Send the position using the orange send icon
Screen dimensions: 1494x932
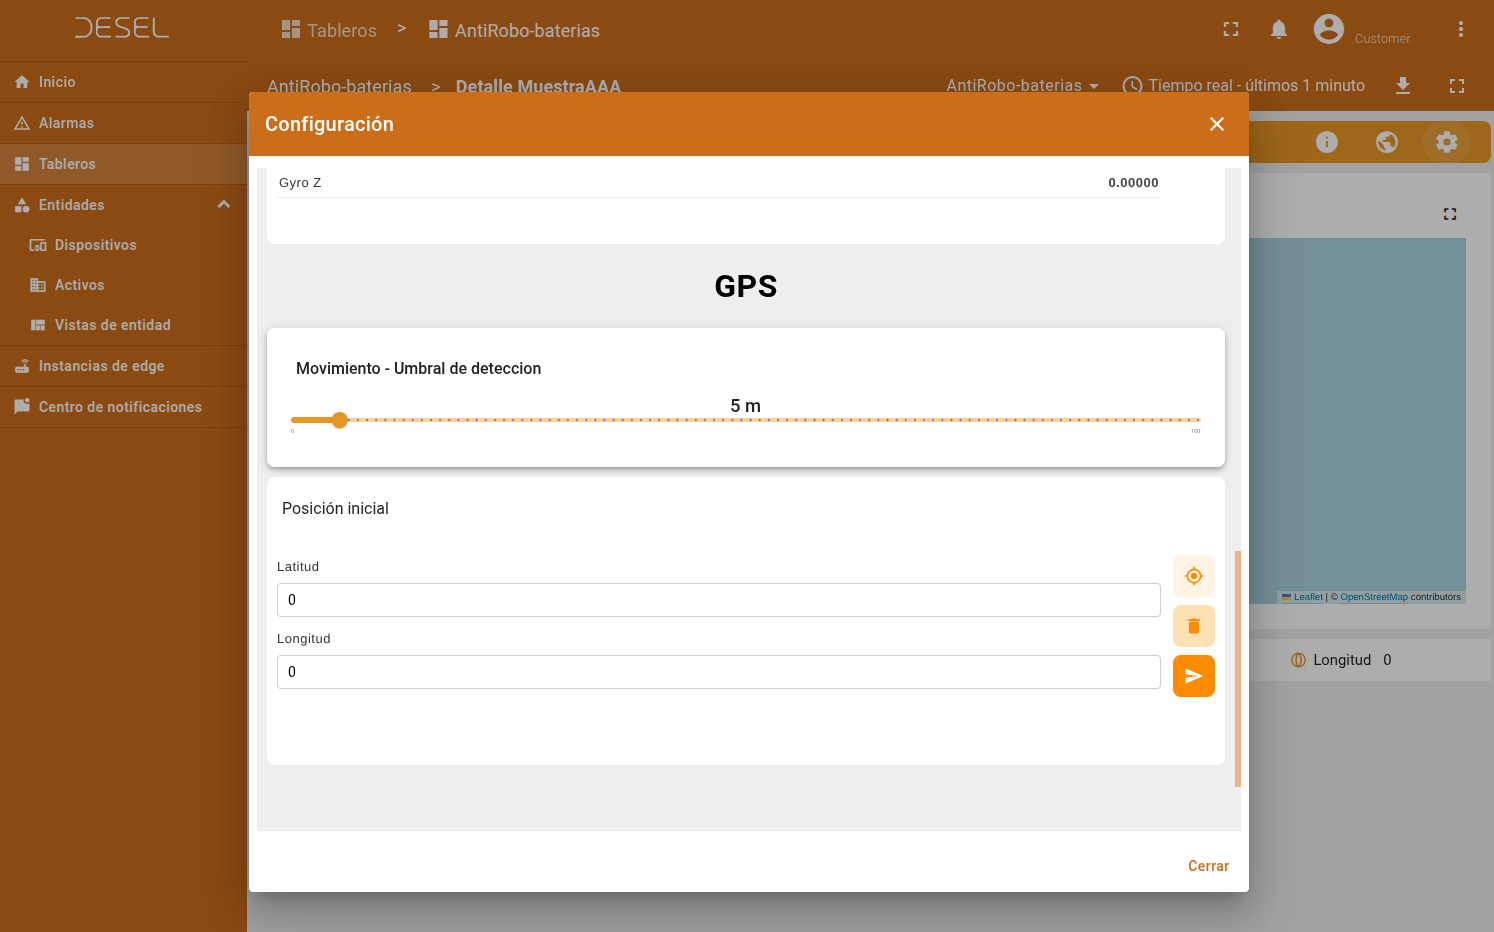pos(1193,675)
